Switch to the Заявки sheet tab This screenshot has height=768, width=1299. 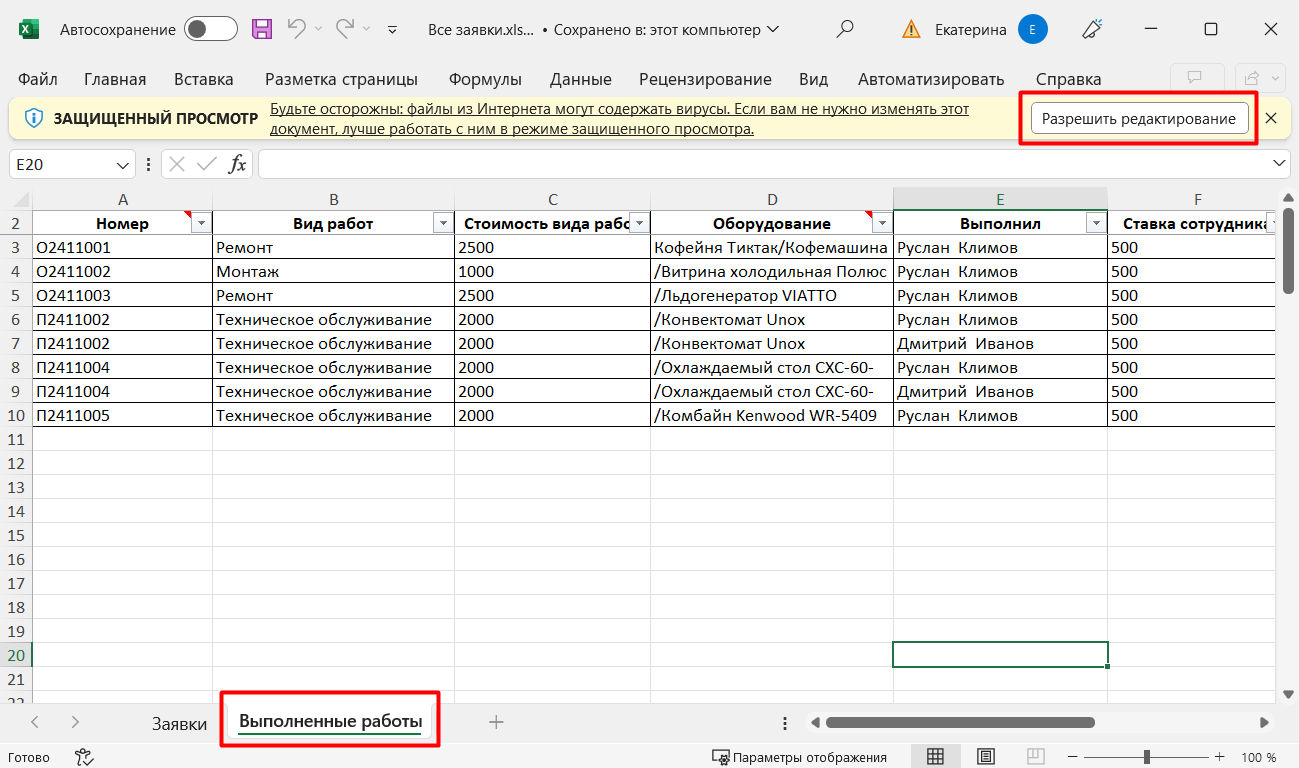point(179,723)
